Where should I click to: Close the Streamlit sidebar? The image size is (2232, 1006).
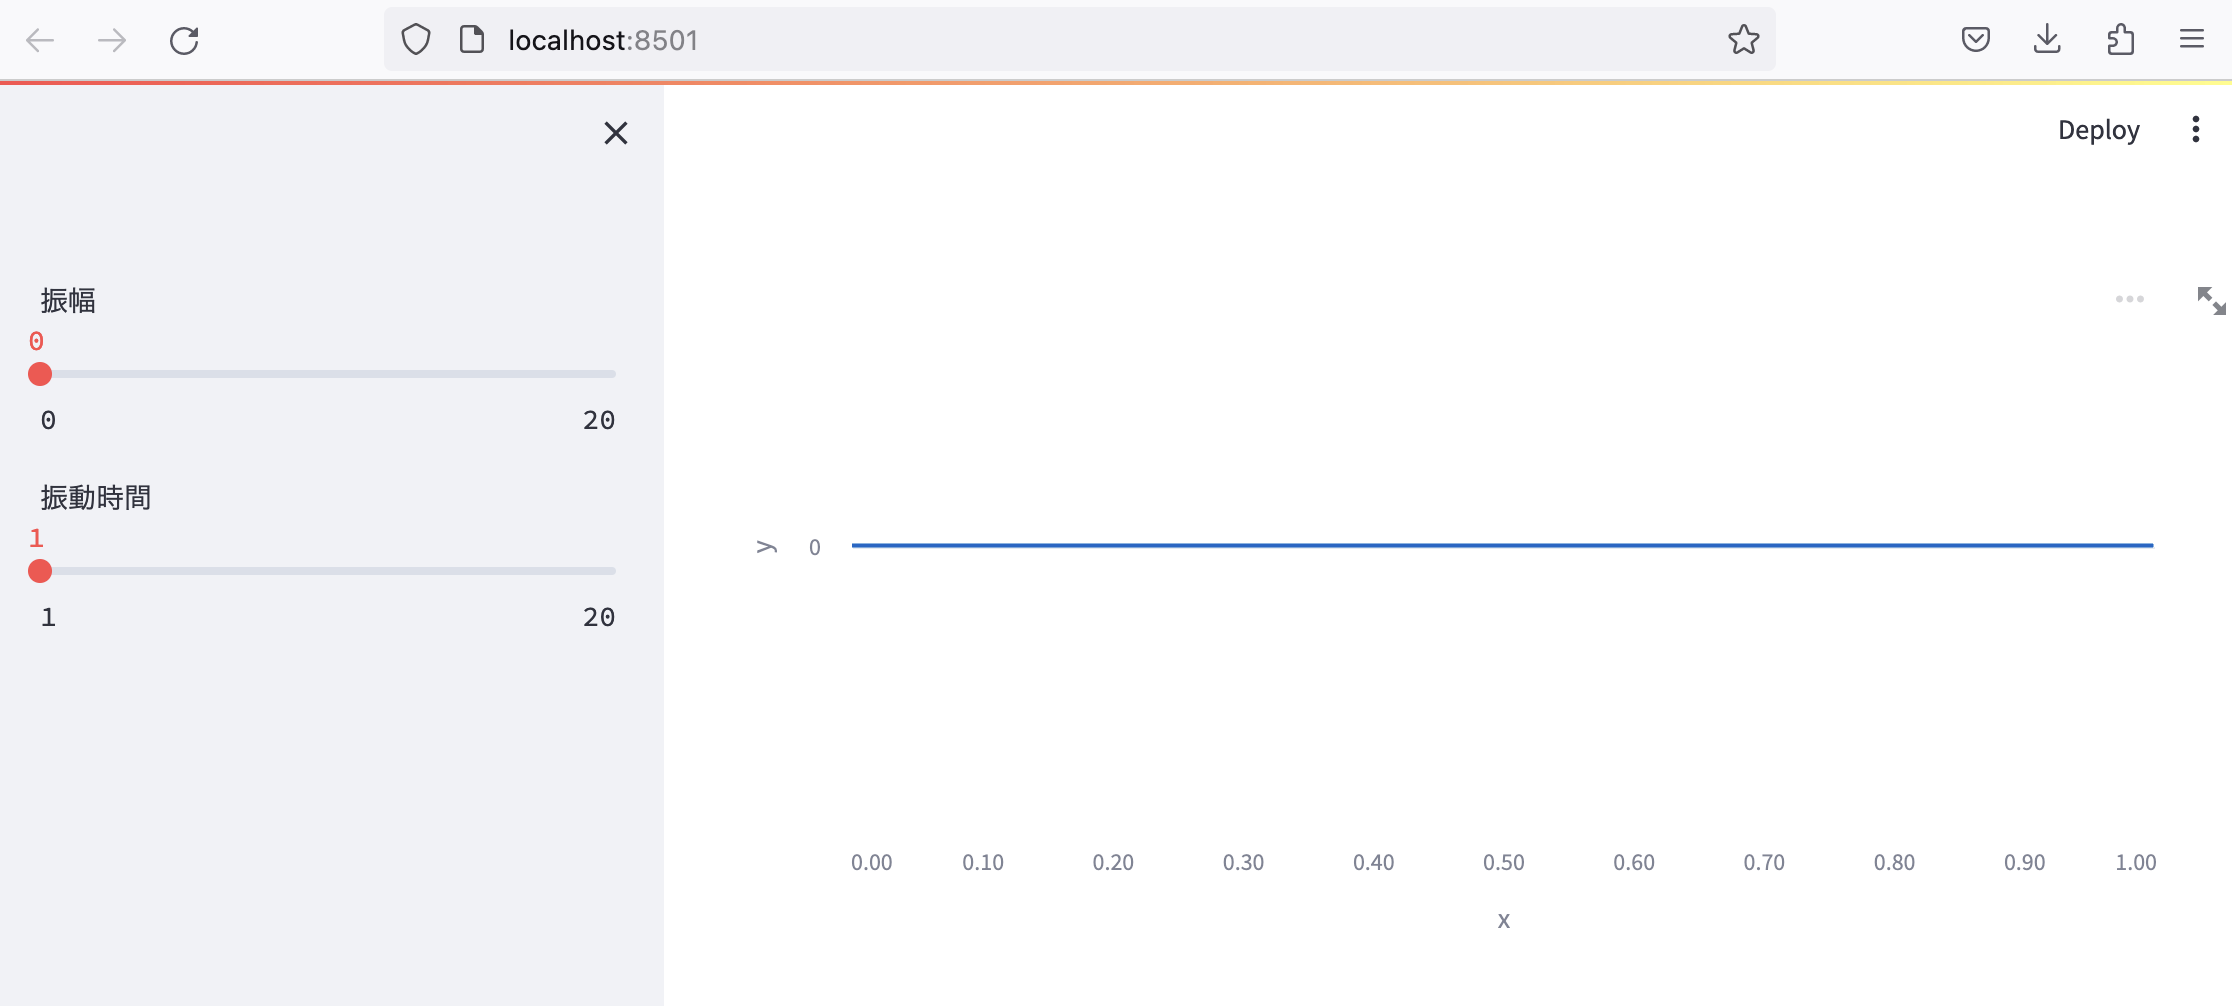click(616, 133)
